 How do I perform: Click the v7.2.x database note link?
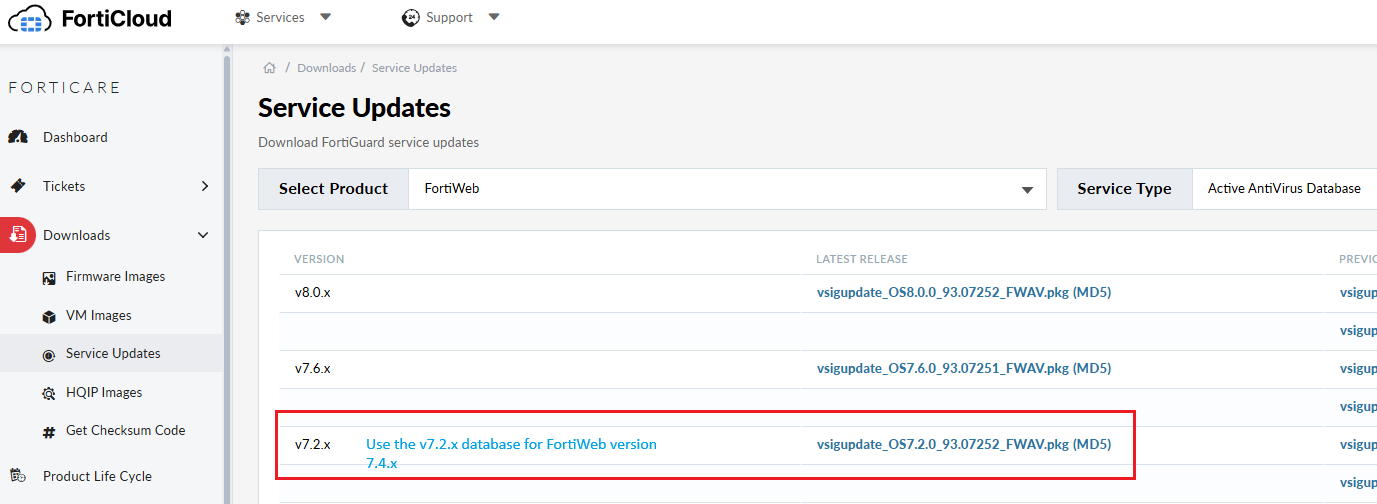click(x=511, y=453)
